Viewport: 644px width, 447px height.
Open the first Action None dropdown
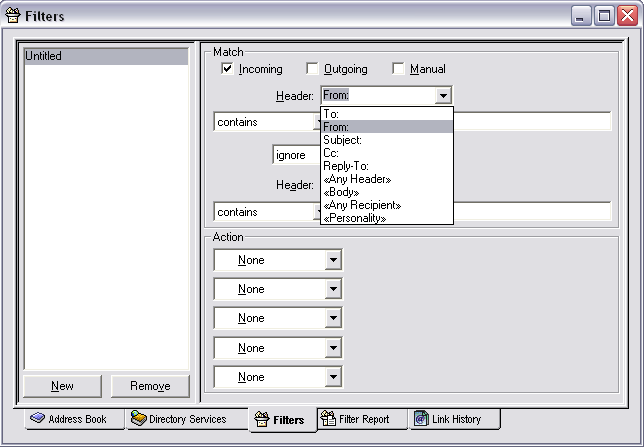(333, 260)
